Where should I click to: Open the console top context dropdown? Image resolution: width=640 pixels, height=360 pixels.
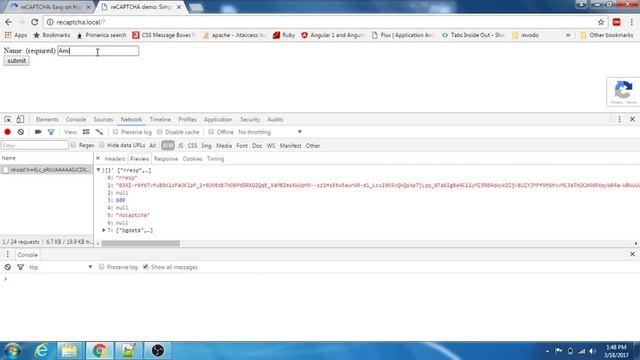point(60,267)
